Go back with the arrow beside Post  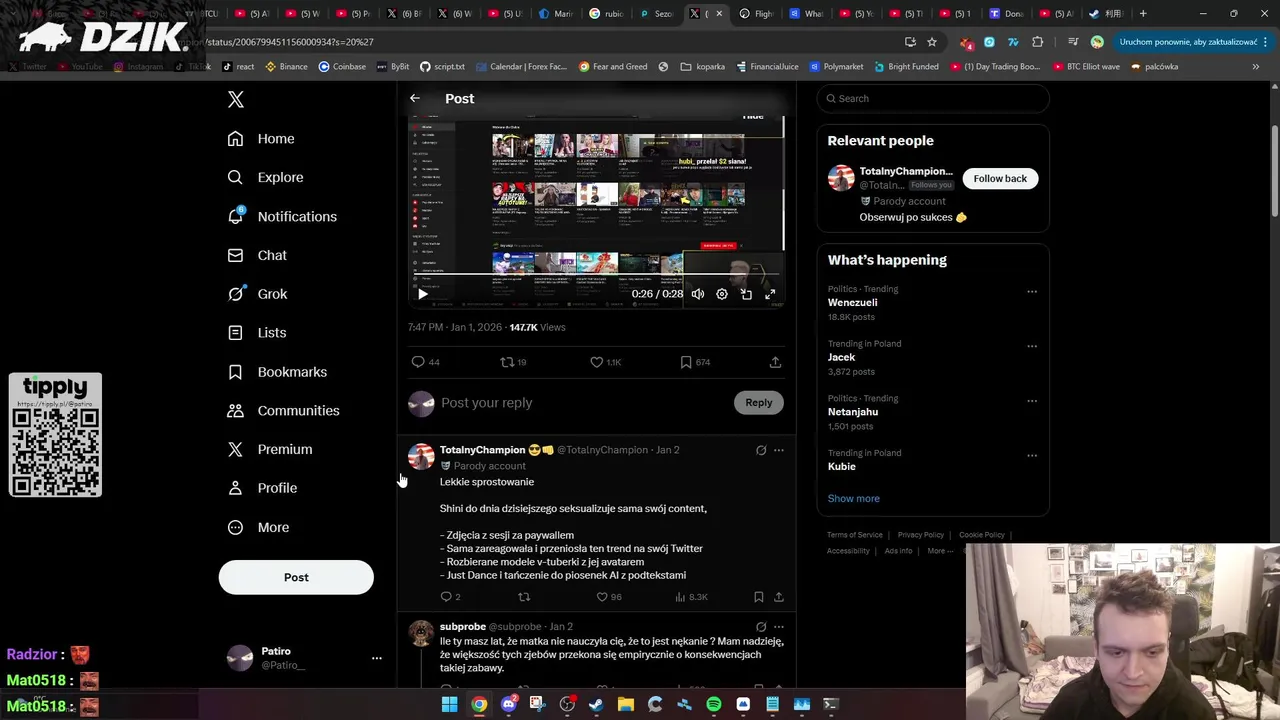[415, 98]
